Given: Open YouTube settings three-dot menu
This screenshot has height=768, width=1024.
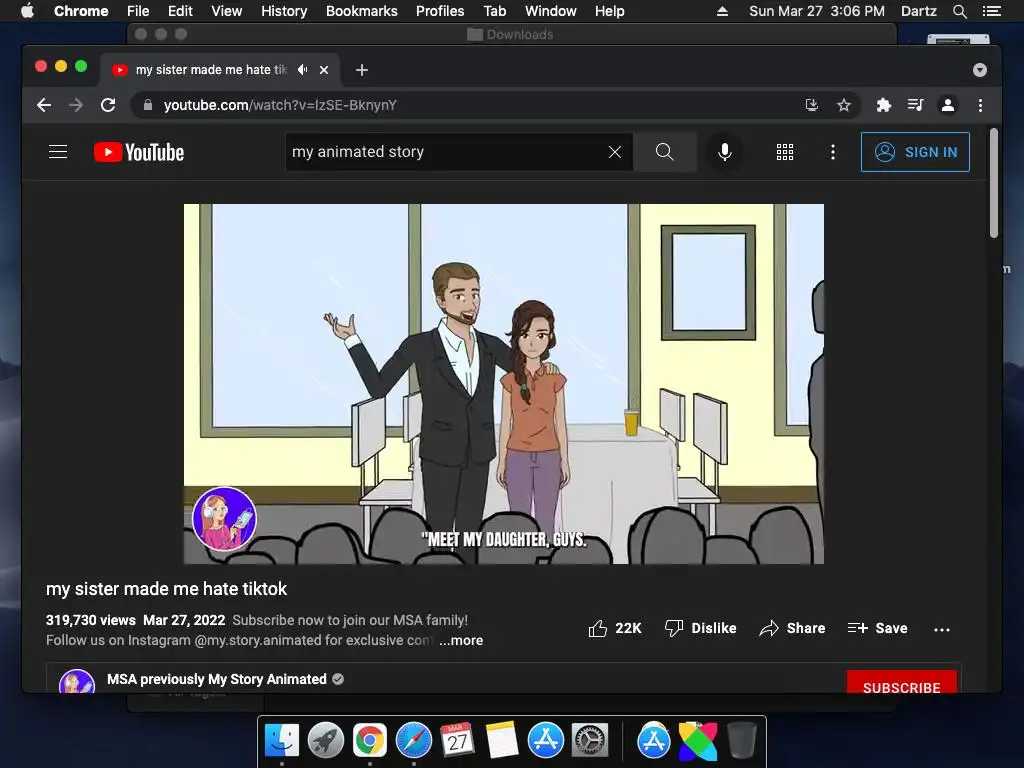Looking at the screenshot, I should pyautogui.click(x=833, y=152).
